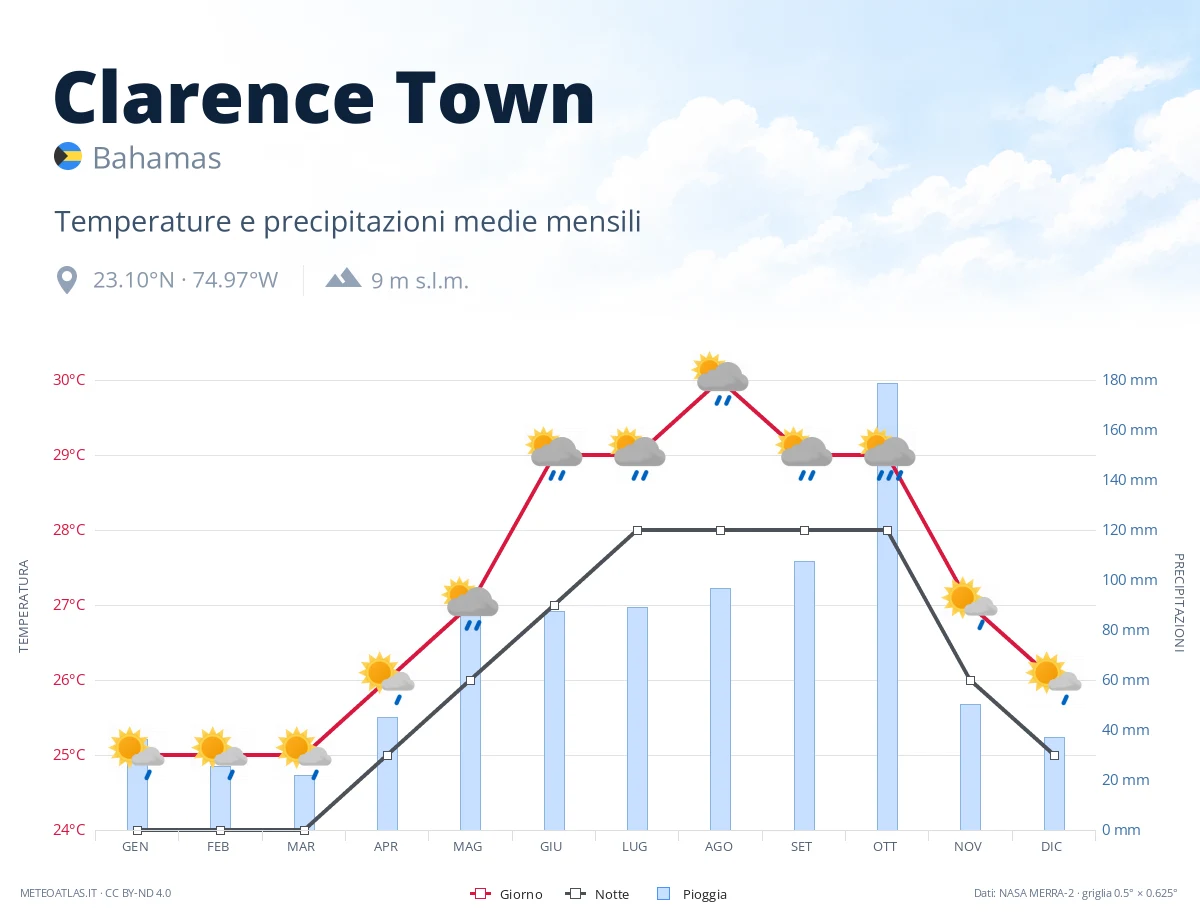Click the 60 mm axis label
Screen dimensions: 1200x920
coord(1126,680)
